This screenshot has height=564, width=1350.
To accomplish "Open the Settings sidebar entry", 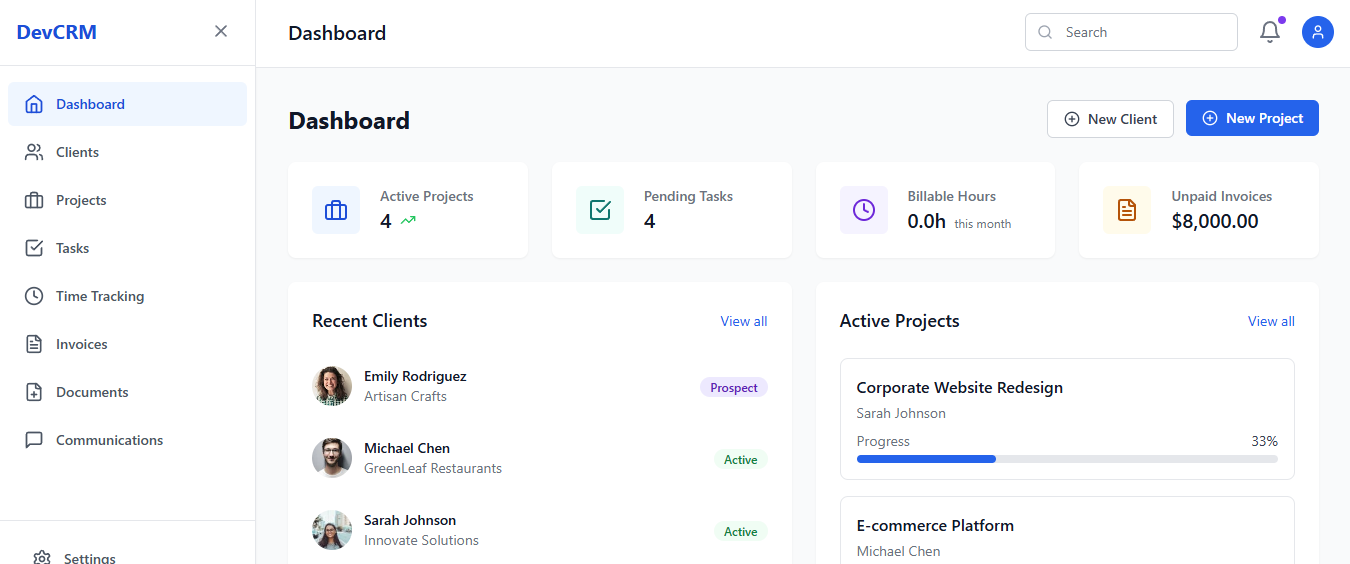I will point(127,553).
